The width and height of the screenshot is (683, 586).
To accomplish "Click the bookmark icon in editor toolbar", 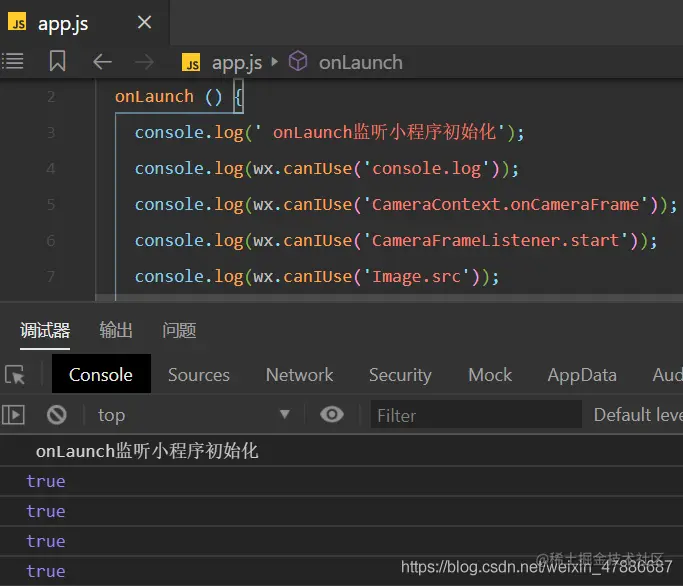I will point(57,61).
